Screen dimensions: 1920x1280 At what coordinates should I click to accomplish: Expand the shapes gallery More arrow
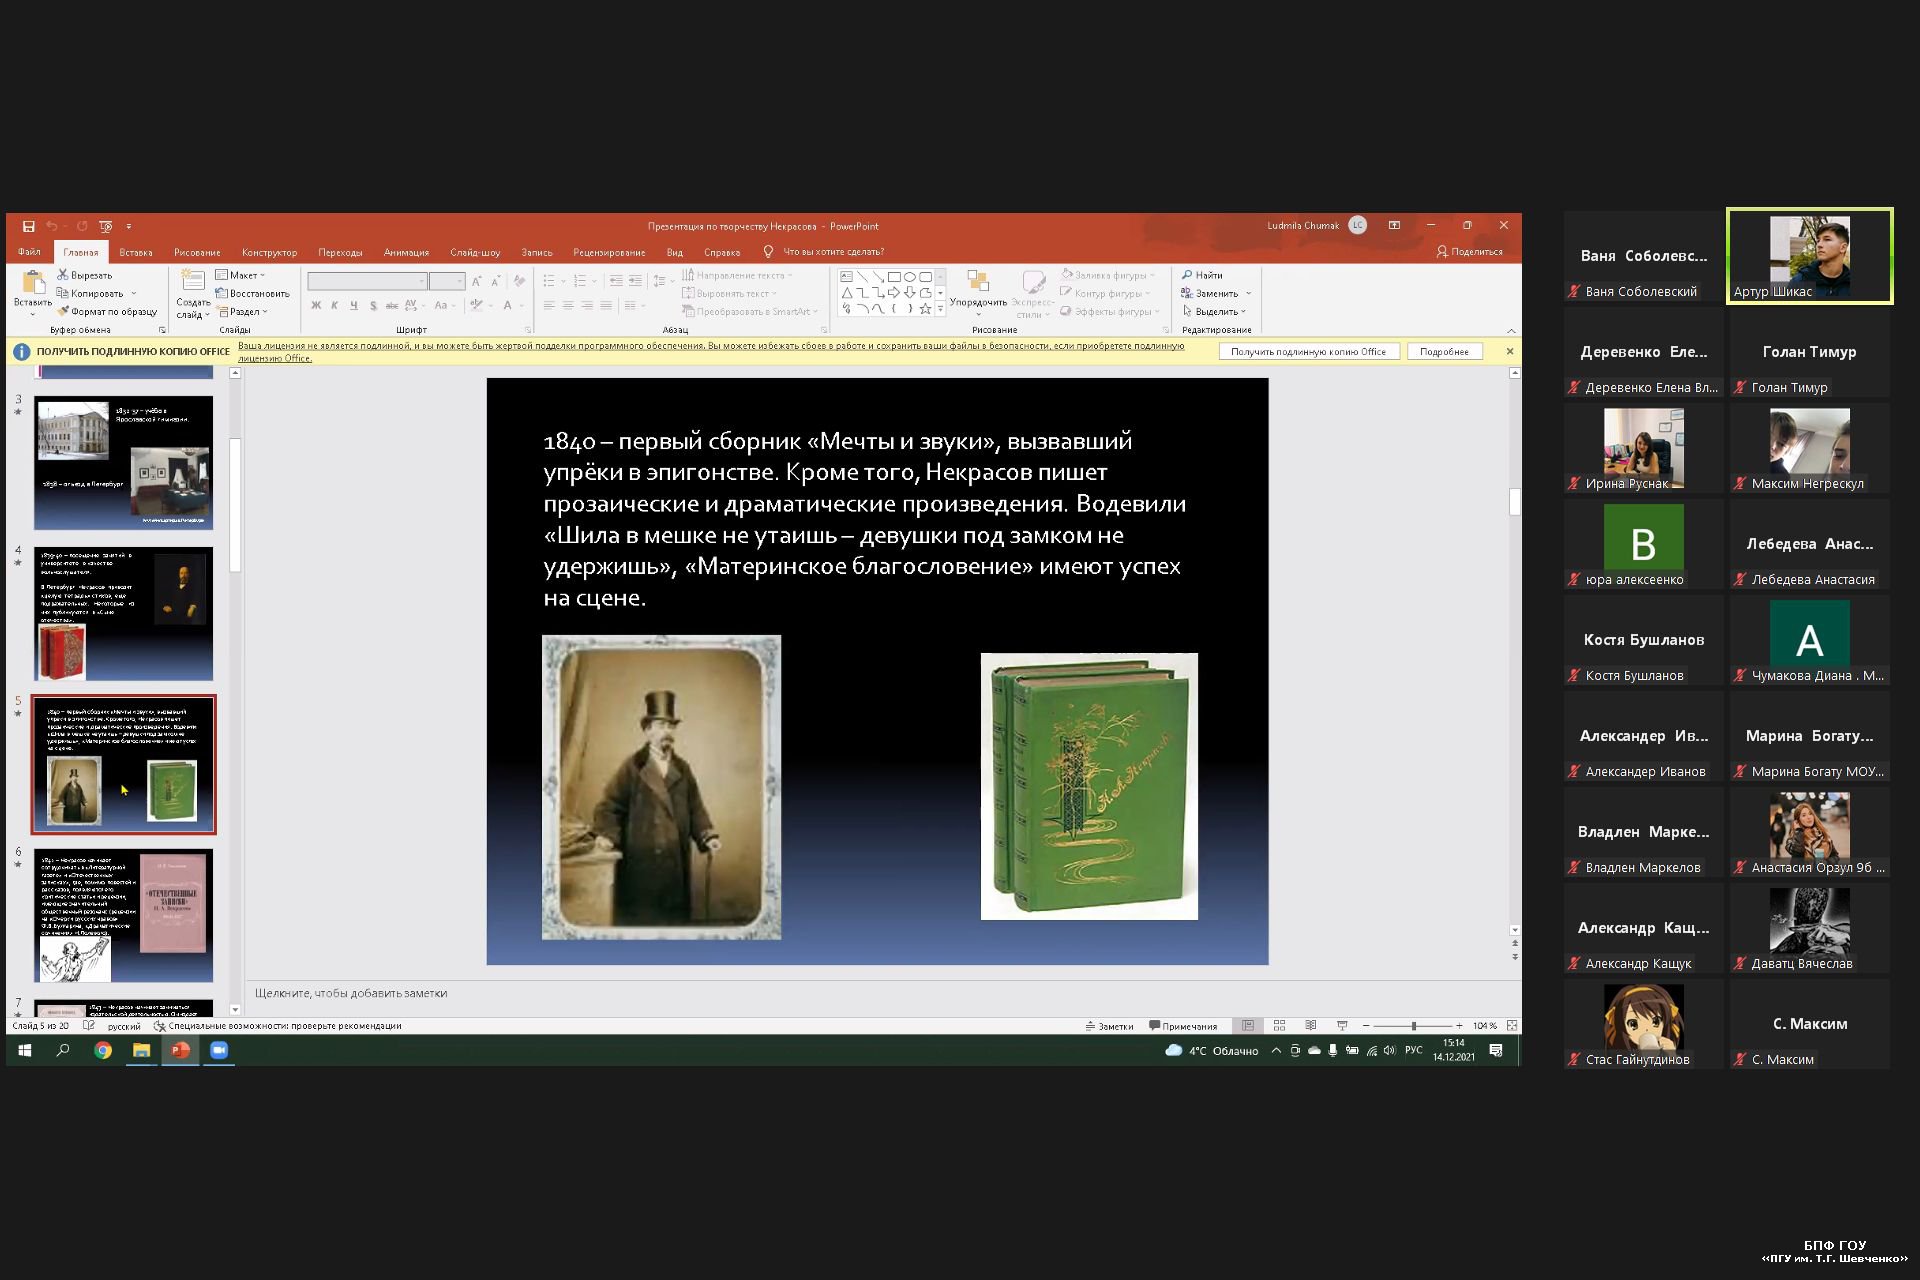(940, 309)
